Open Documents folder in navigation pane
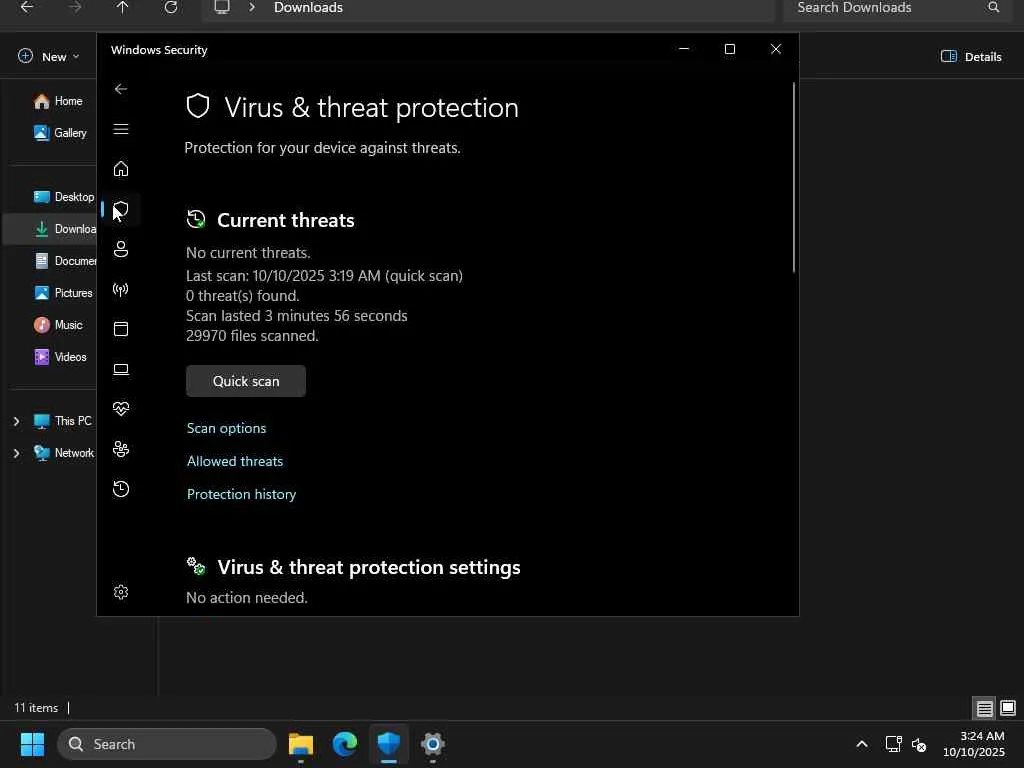1024x768 pixels. (x=65, y=261)
